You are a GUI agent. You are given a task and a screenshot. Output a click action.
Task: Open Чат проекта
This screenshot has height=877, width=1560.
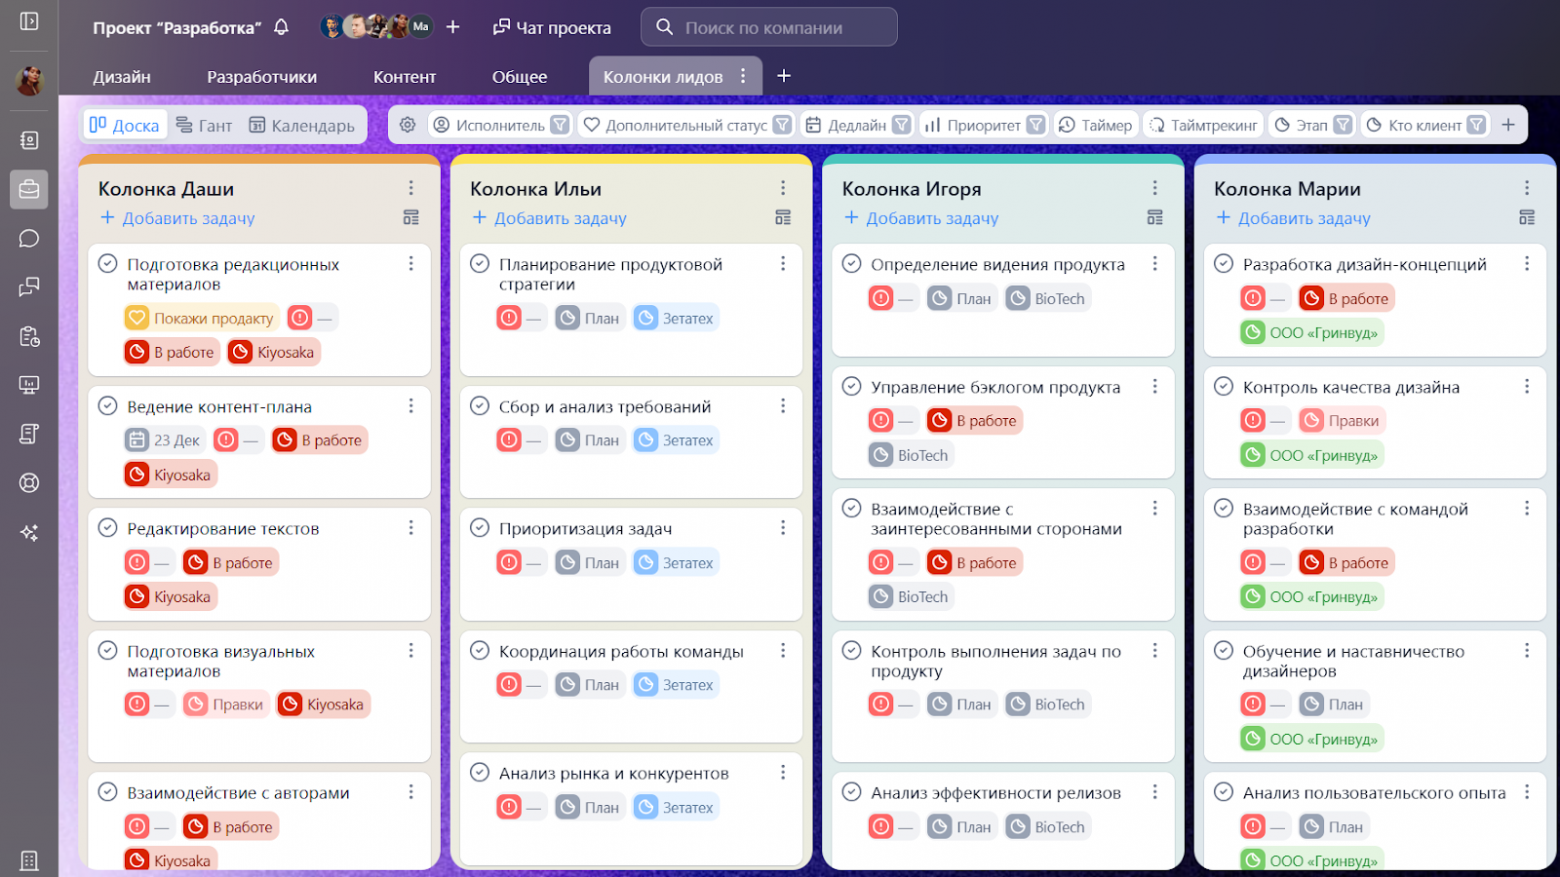point(552,27)
